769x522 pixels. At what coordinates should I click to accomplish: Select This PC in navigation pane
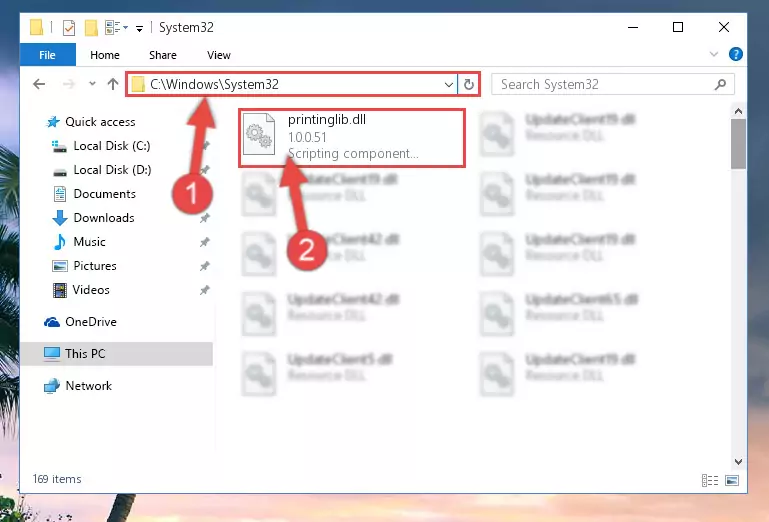point(117,354)
